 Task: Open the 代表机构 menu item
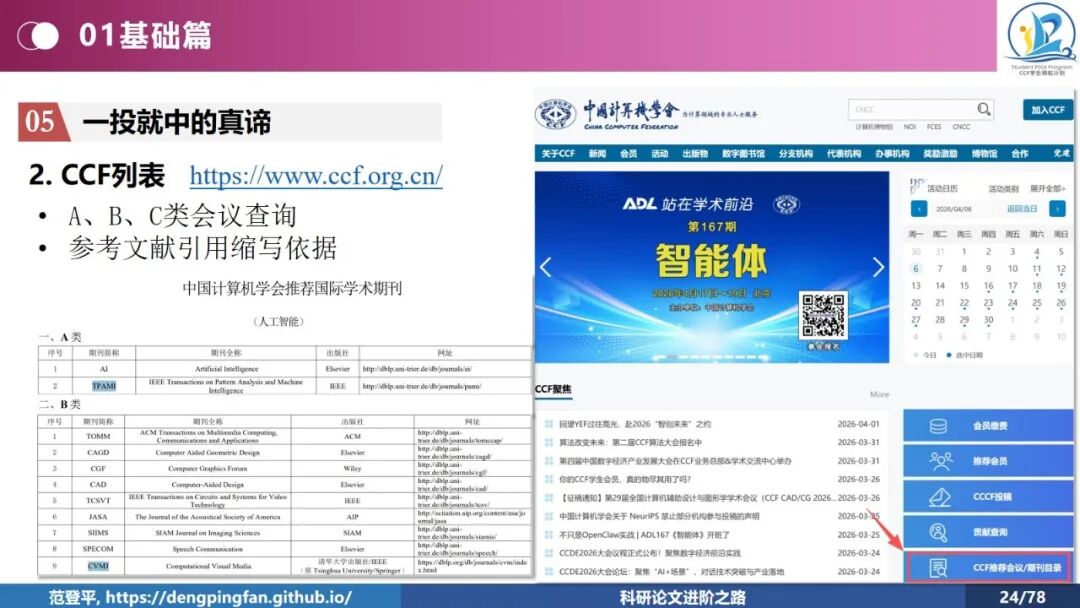coord(844,154)
